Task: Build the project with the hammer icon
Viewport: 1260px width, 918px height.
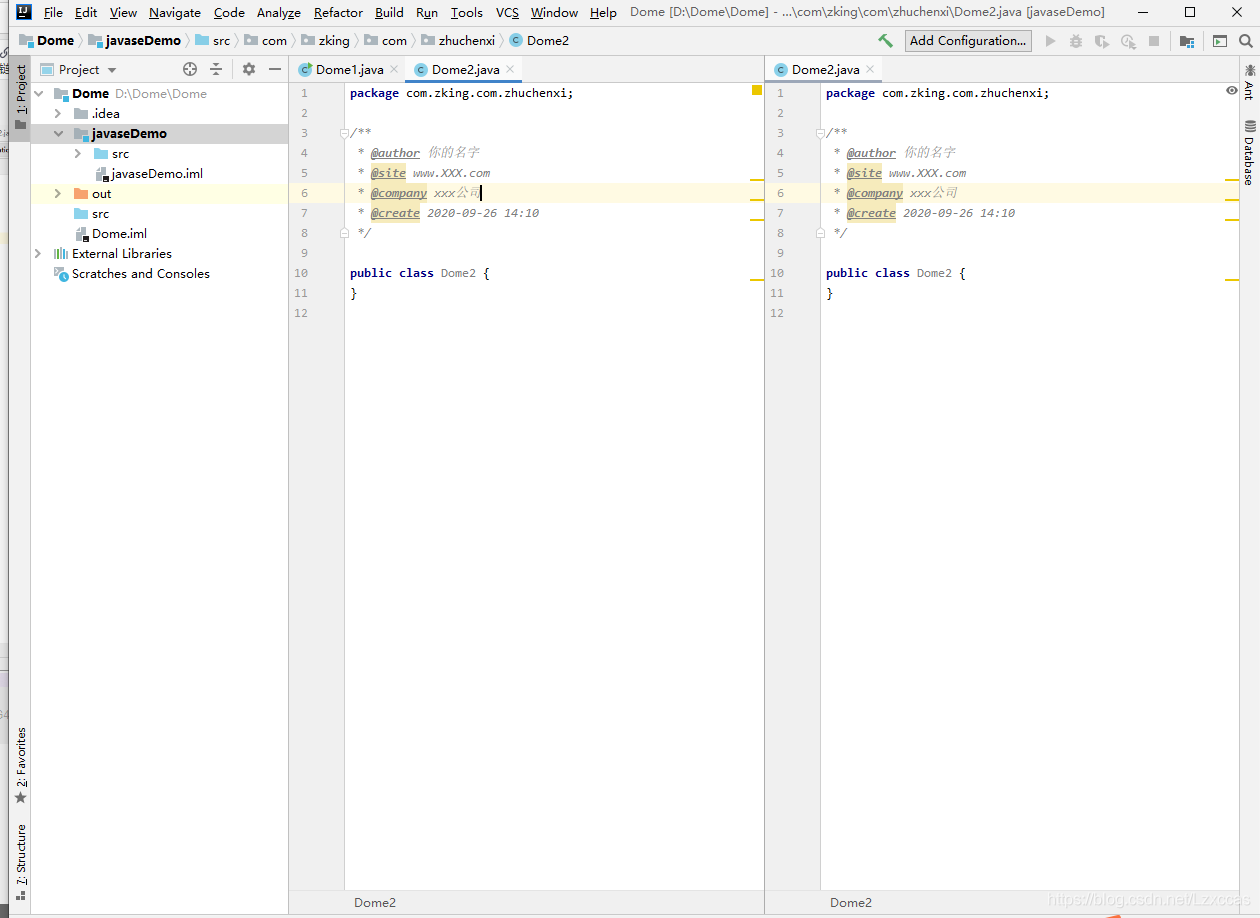Action: [x=885, y=41]
